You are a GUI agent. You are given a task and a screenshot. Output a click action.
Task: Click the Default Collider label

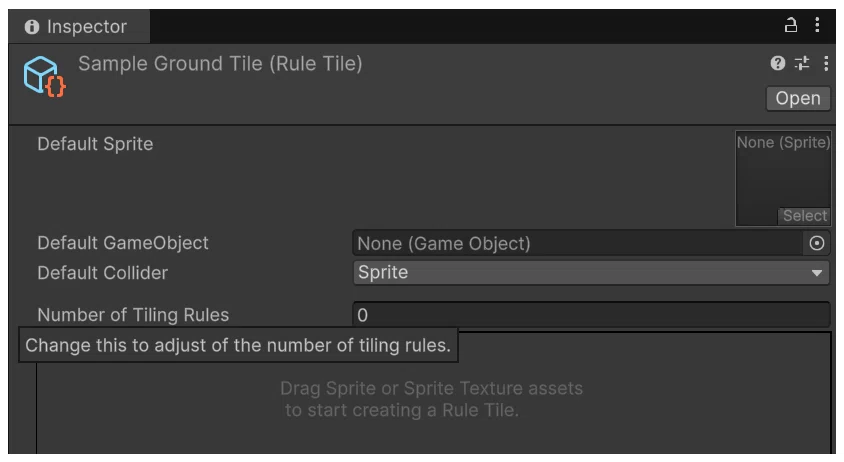pos(103,273)
